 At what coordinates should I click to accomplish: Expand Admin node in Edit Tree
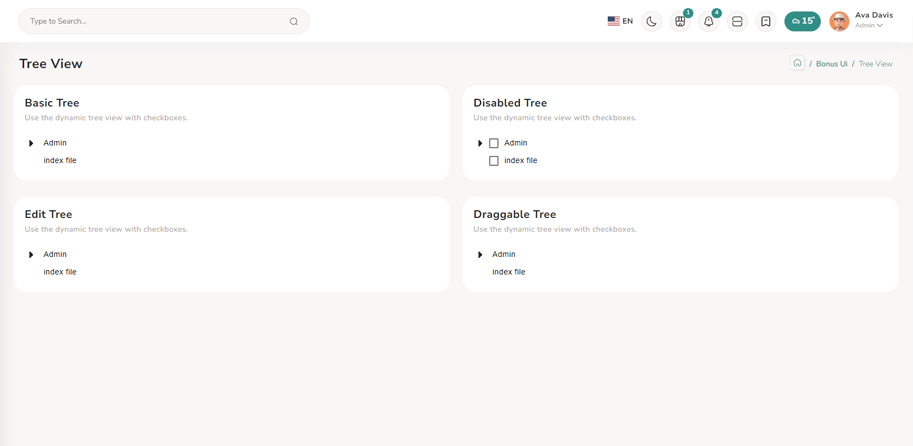(32, 255)
